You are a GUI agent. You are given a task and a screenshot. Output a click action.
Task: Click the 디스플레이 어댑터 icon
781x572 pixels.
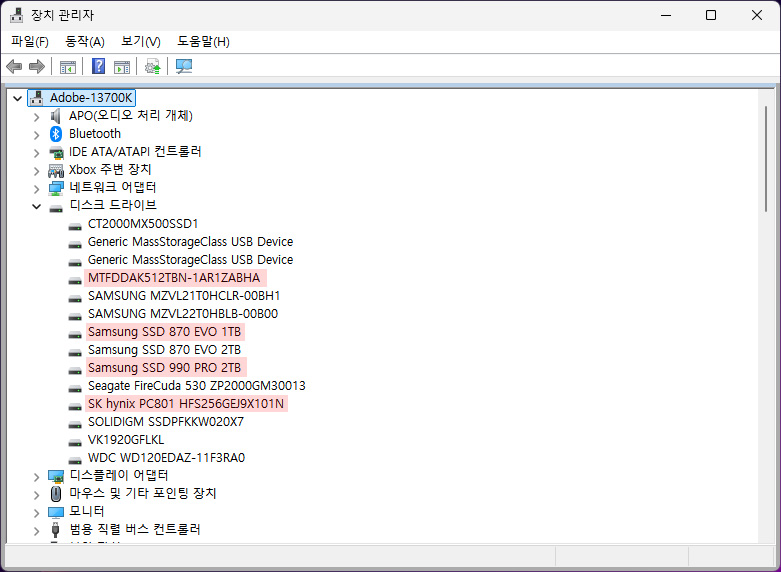point(56,476)
